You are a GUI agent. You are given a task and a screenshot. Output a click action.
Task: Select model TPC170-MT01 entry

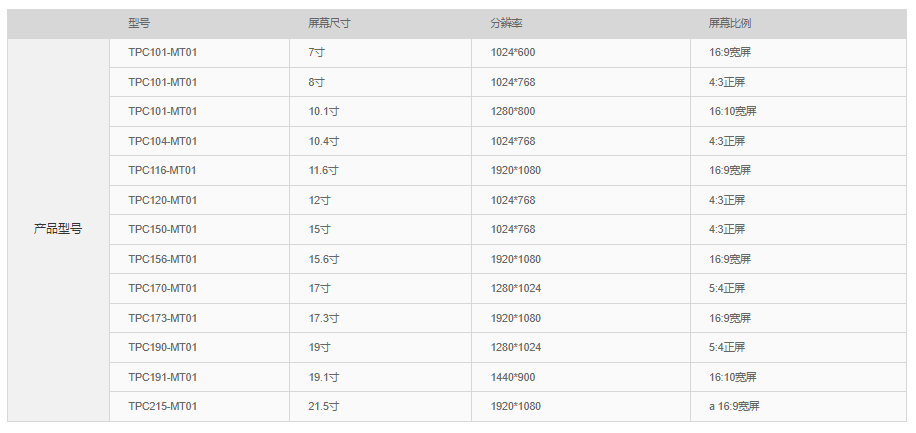pyautogui.click(x=163, y=288)
